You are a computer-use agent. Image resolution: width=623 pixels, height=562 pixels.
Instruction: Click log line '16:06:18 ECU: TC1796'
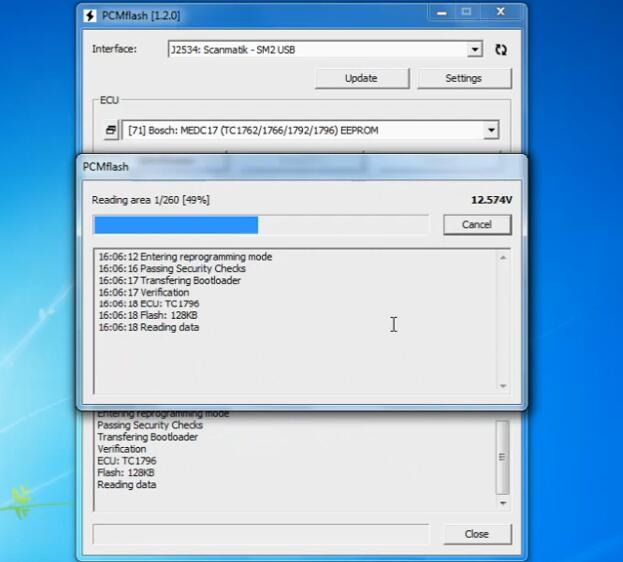point(149,304)
